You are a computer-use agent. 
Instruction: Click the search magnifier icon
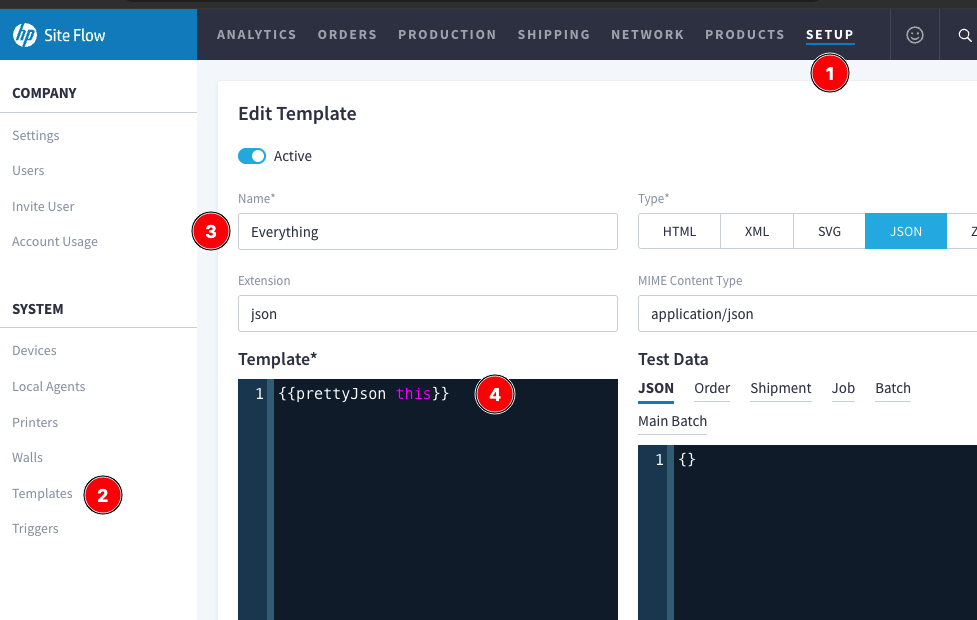(964, 35)
